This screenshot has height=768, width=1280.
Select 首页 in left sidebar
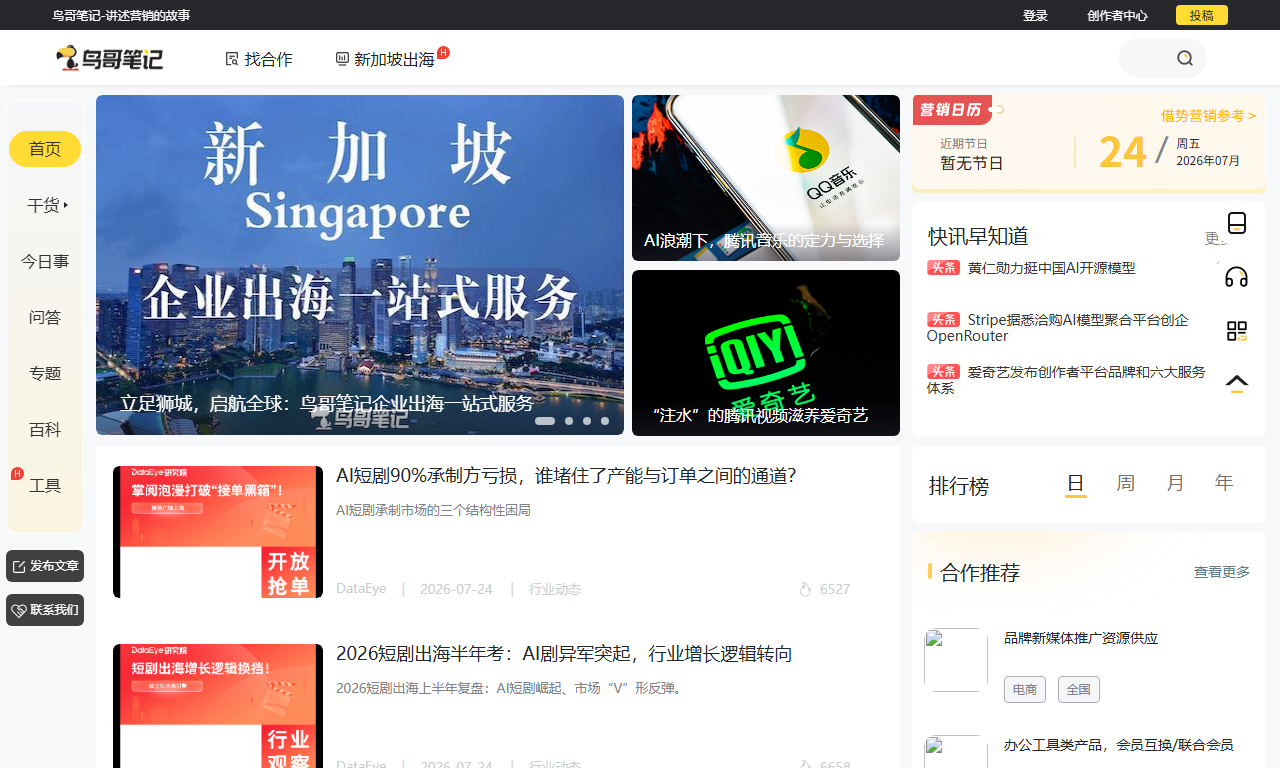(x=45, y=149)
